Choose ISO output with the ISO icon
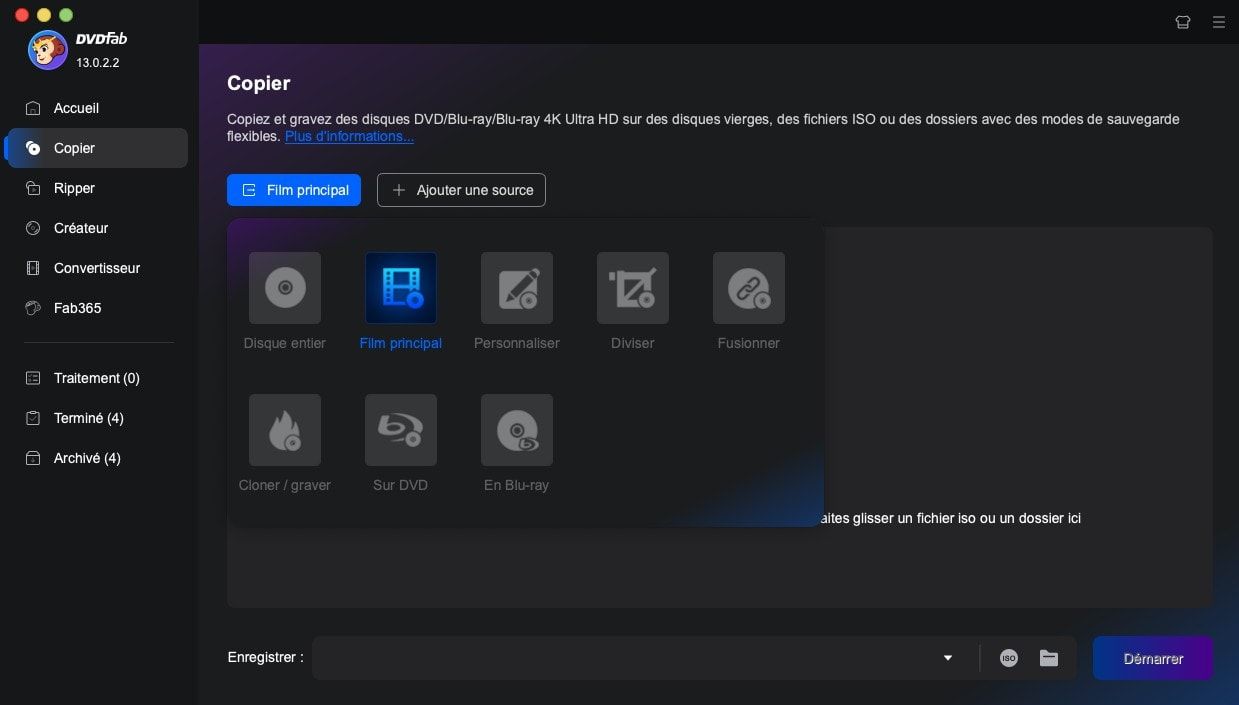Image resolution: width=1239 pixels, height=705 pixels. 1009,658
